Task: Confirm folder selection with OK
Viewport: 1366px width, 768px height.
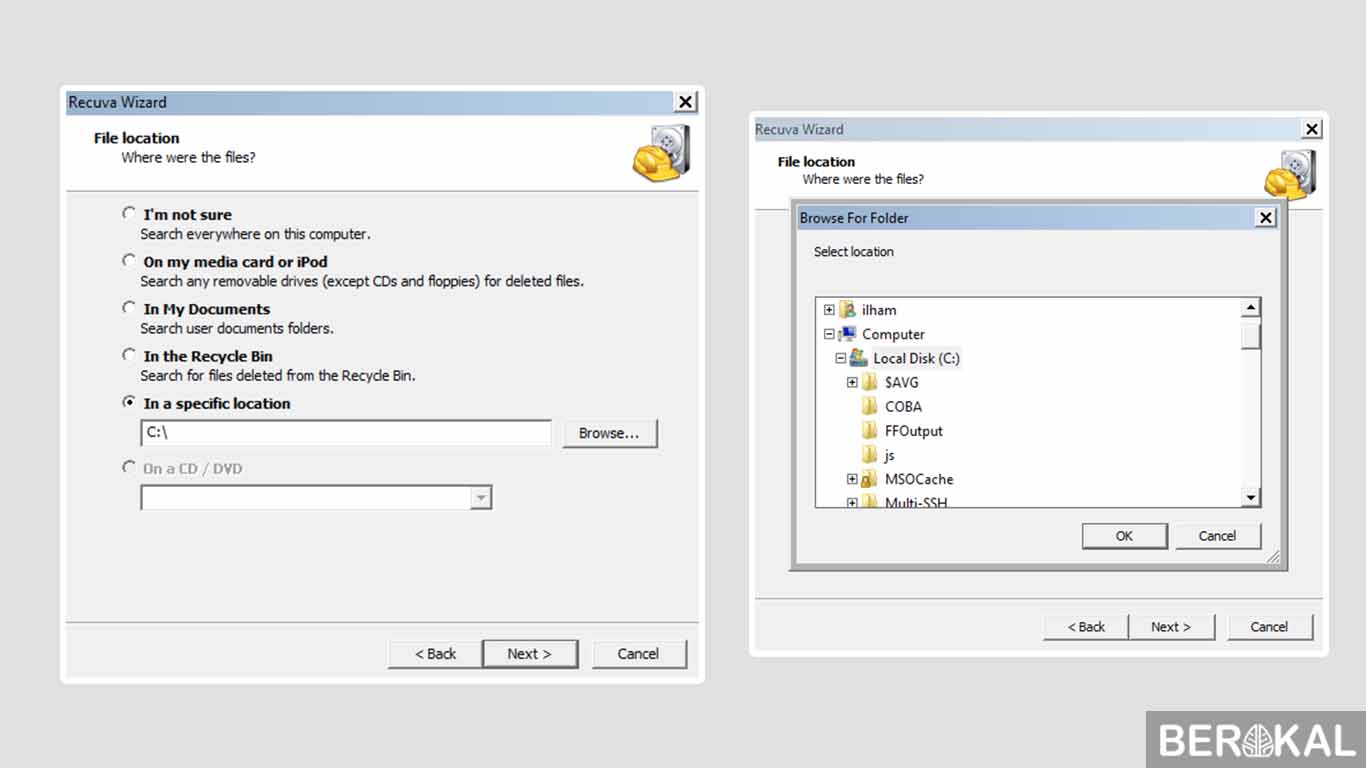Action: pyautogui.click(x=1124, y=535)
